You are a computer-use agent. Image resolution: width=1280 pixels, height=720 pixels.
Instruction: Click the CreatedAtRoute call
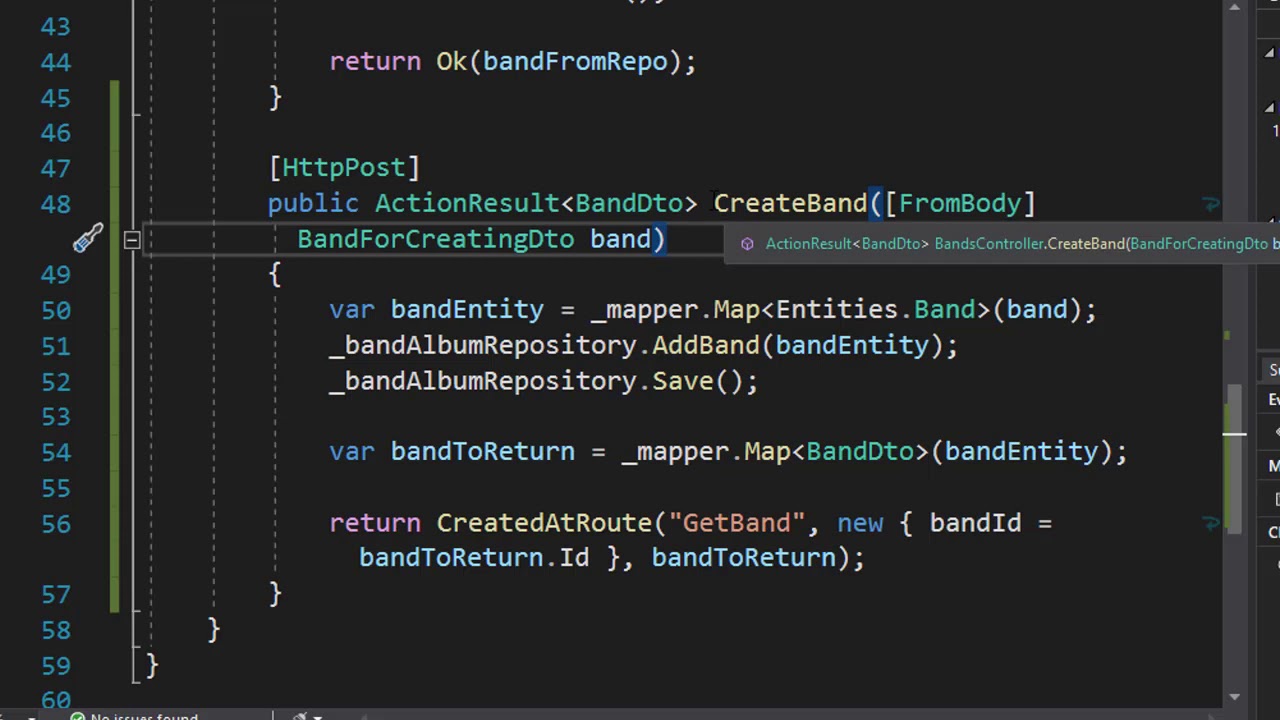tap(544, 523)
